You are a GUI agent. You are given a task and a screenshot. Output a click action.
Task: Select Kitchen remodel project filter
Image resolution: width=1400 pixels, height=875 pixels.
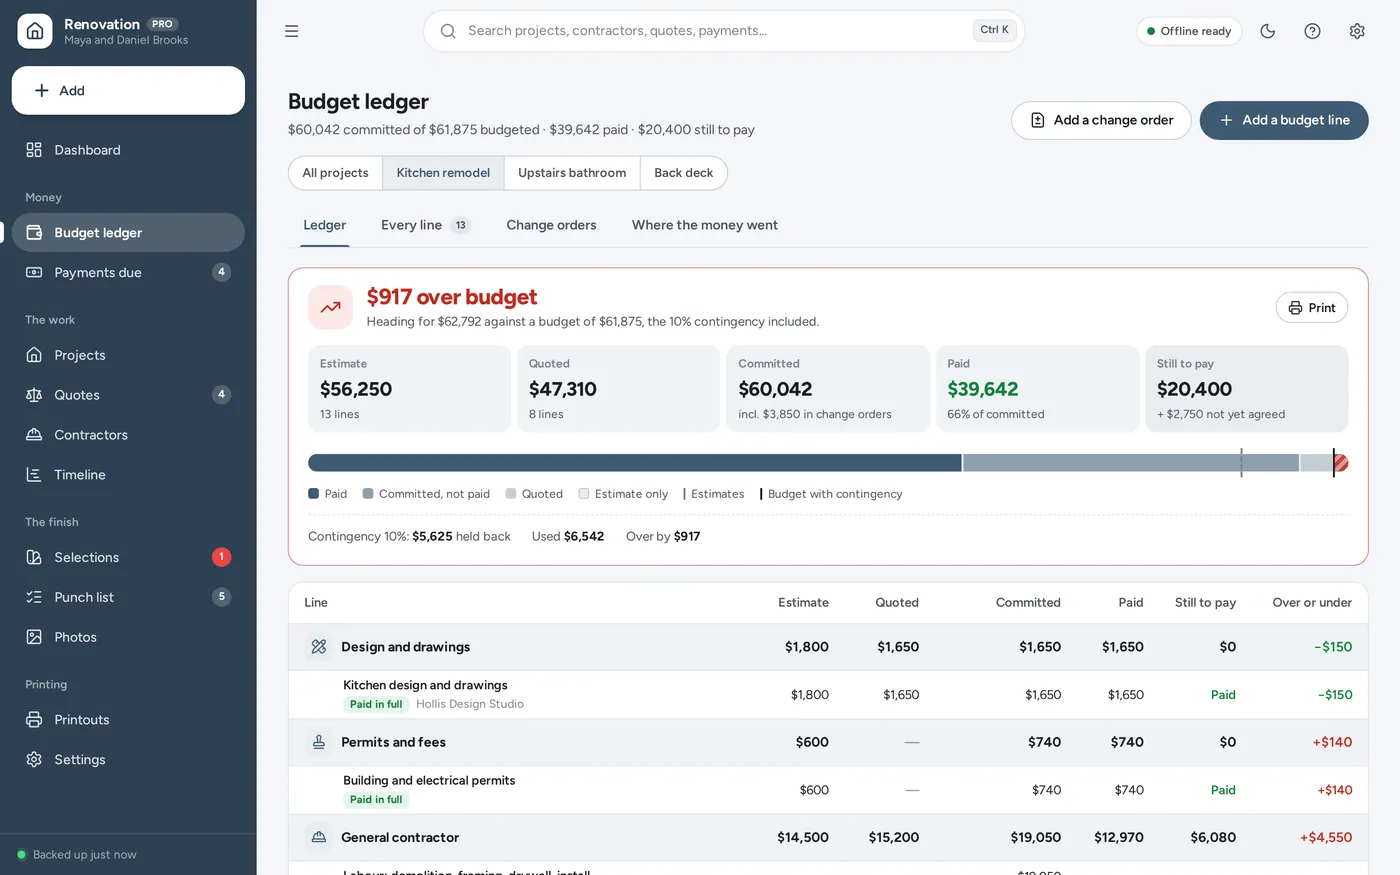[443, 173]
